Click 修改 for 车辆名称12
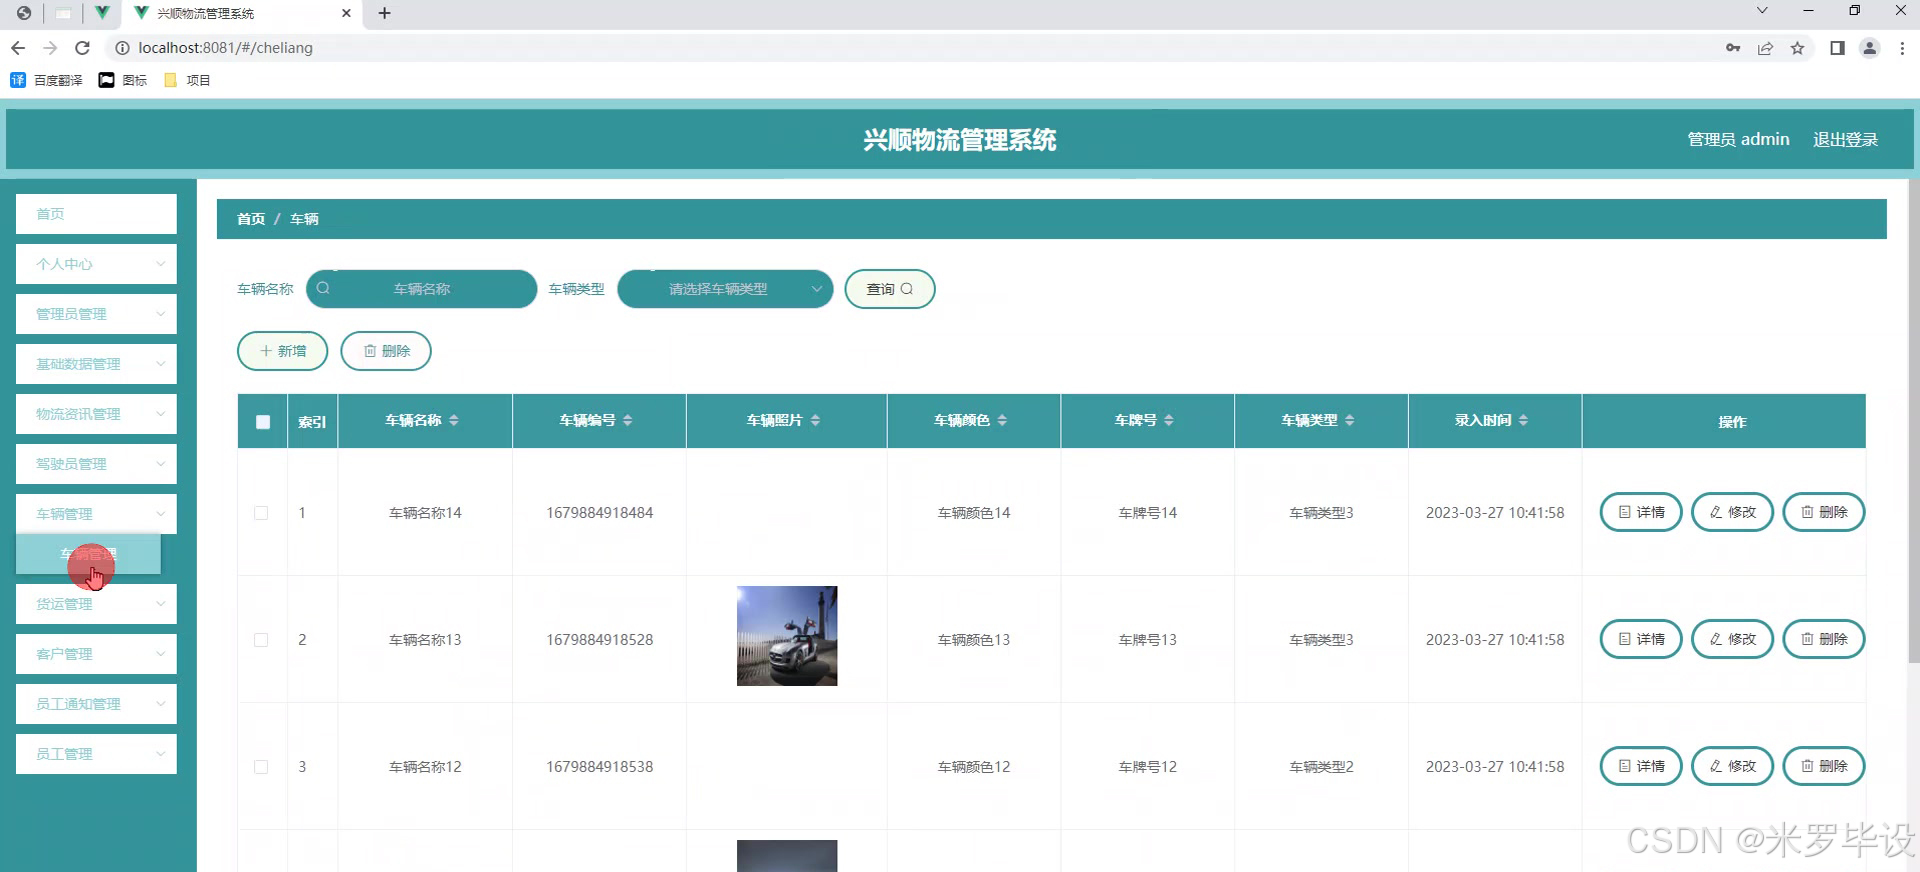The height and width of the screenshot is (872, 1920). [x=1732, y=766]
